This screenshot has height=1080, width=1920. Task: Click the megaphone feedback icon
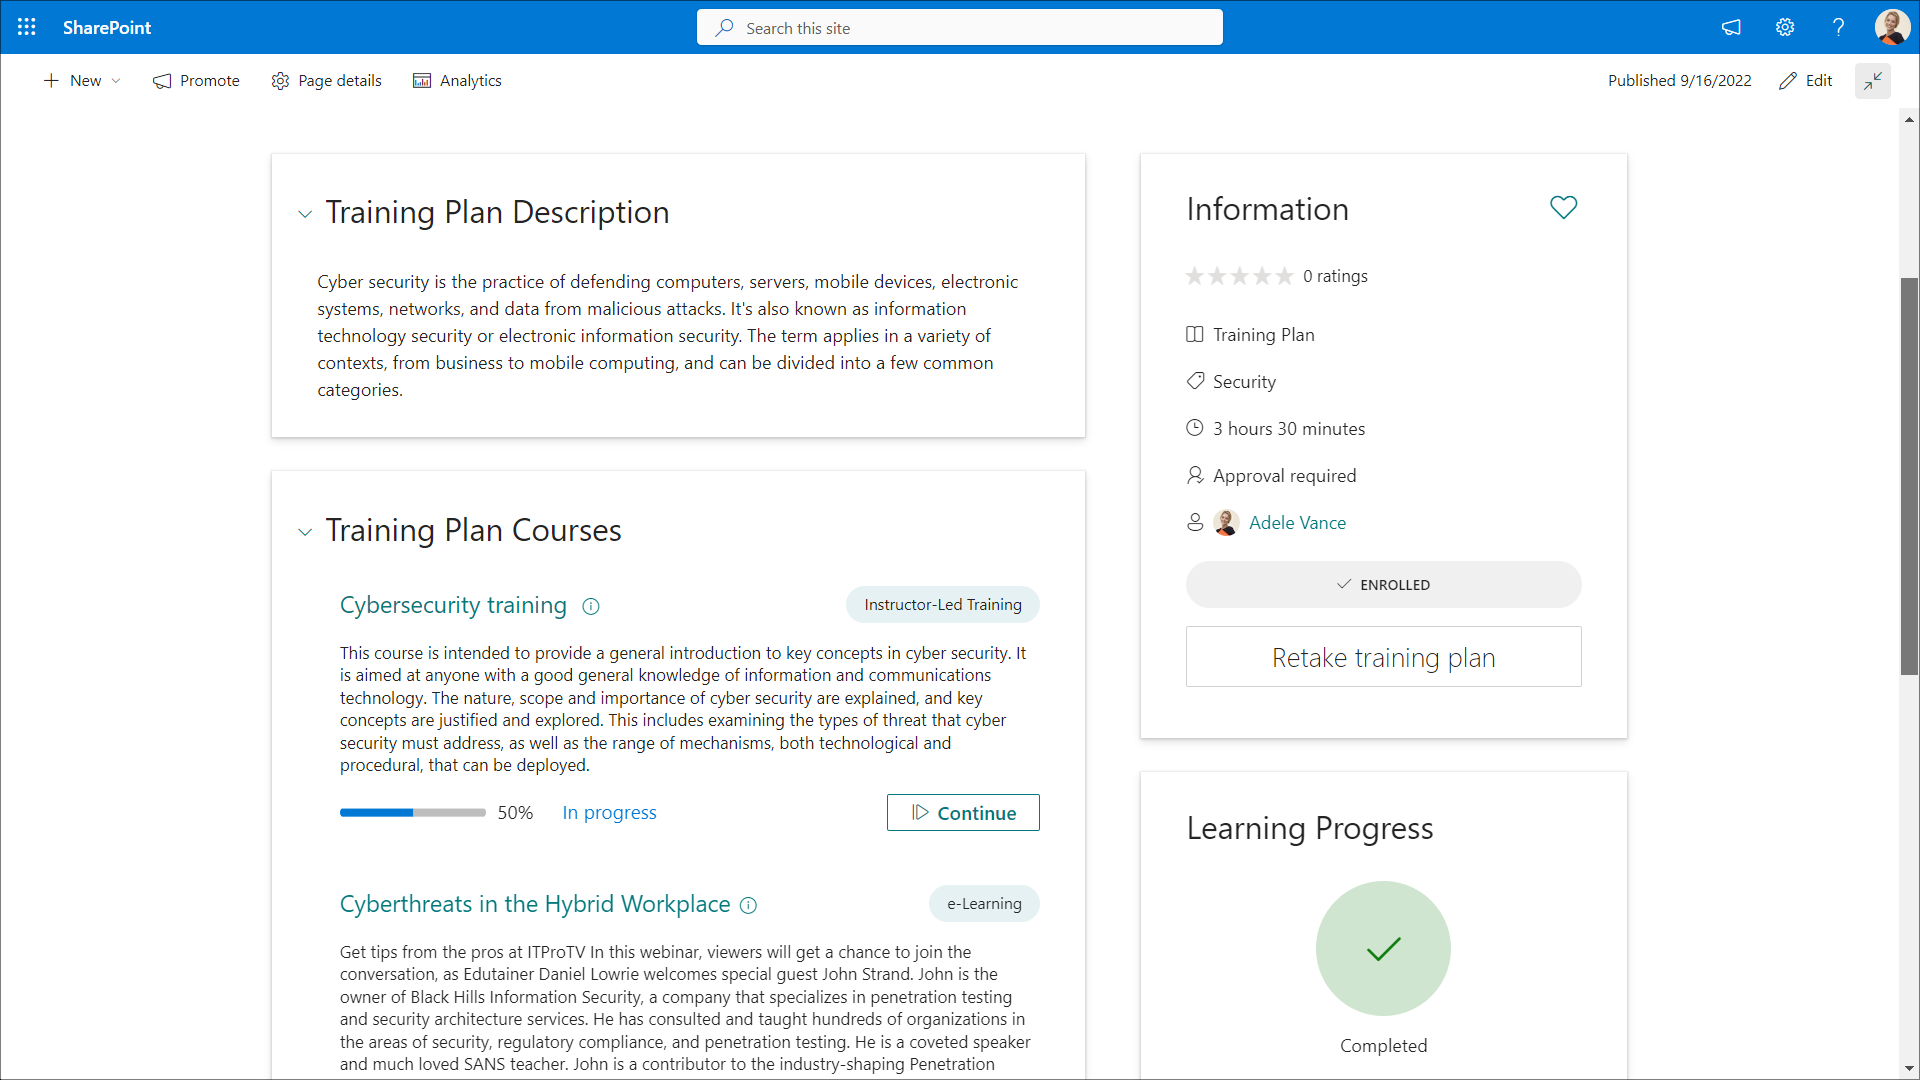click(1731, 27)
